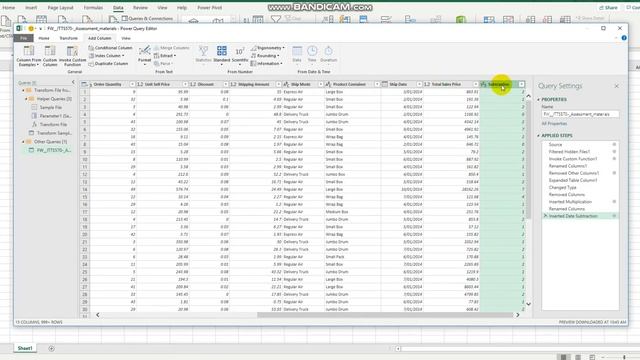Click Column From Examples icon
640x360 pixels.
[29, 51]
